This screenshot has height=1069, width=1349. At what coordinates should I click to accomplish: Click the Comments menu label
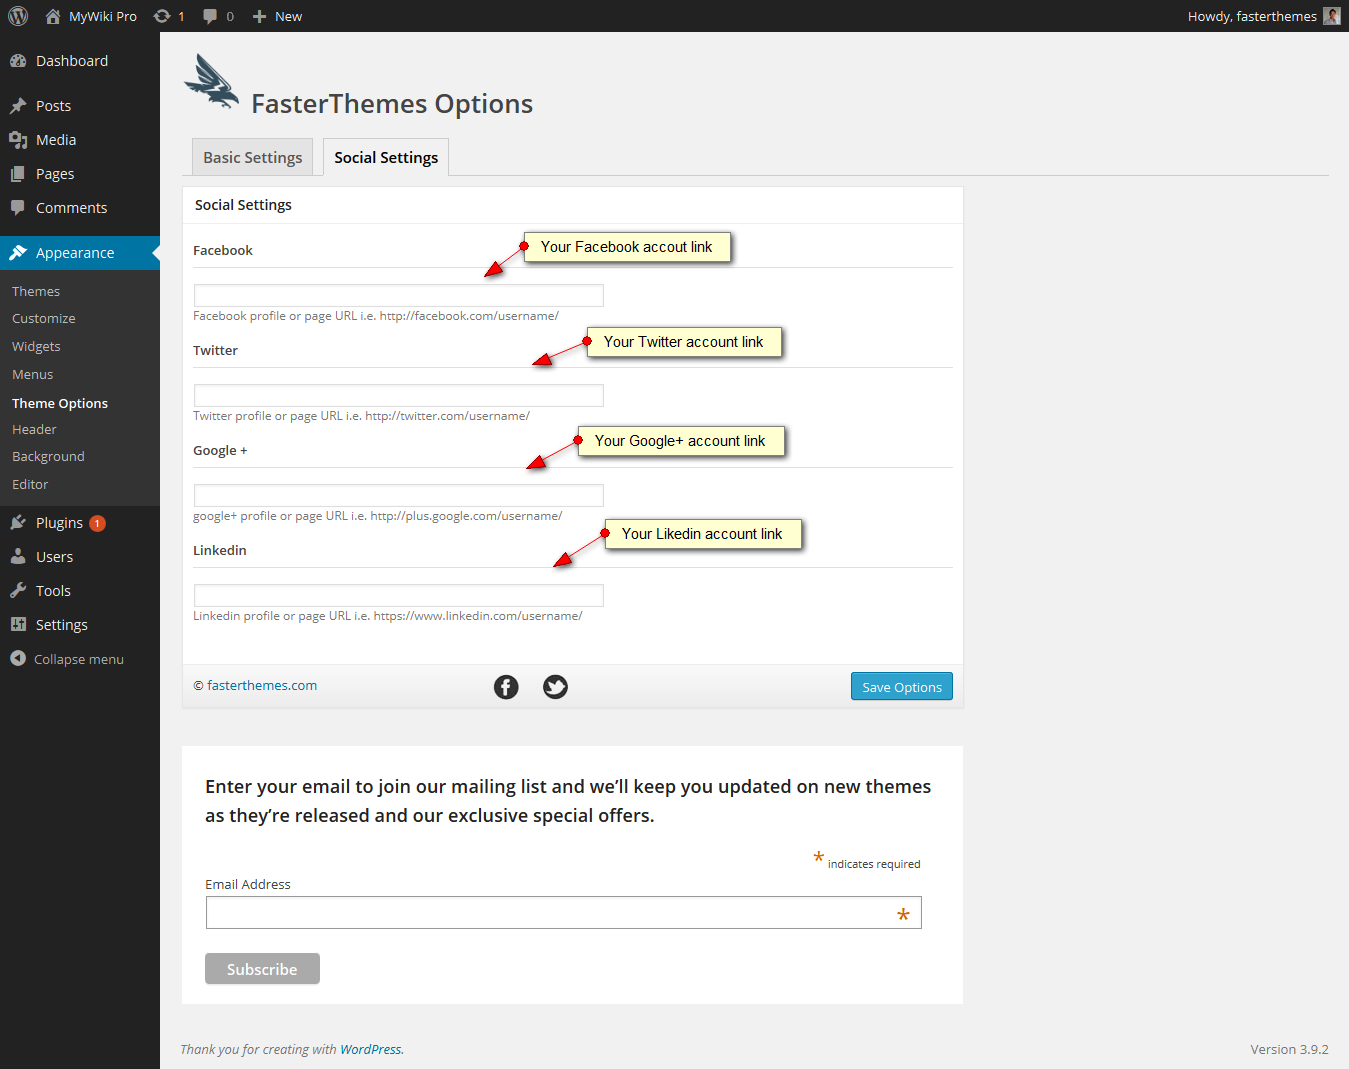coord(71,208)
